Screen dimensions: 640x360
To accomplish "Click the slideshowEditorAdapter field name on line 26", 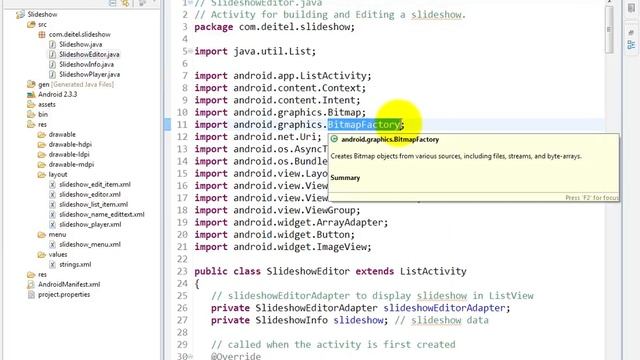I will click(444, 308).
